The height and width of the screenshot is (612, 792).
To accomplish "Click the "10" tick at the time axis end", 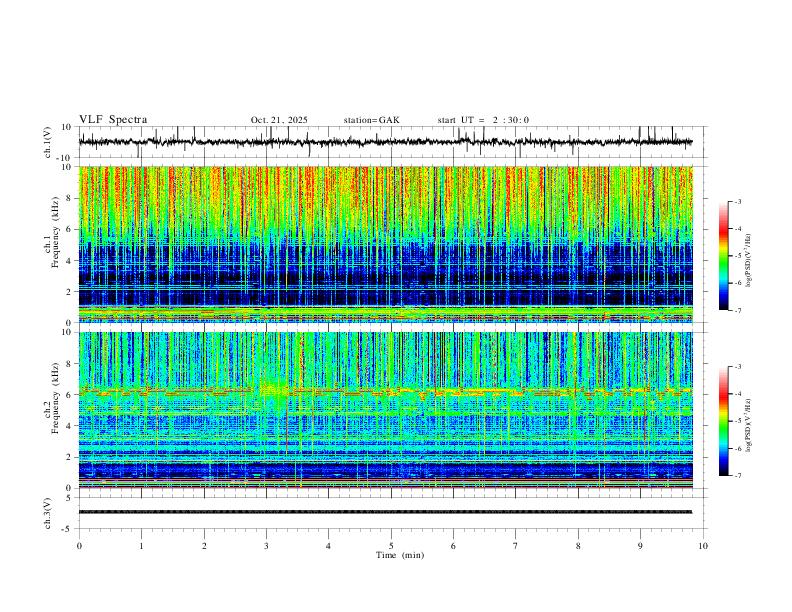I will [x=703, y=546].
